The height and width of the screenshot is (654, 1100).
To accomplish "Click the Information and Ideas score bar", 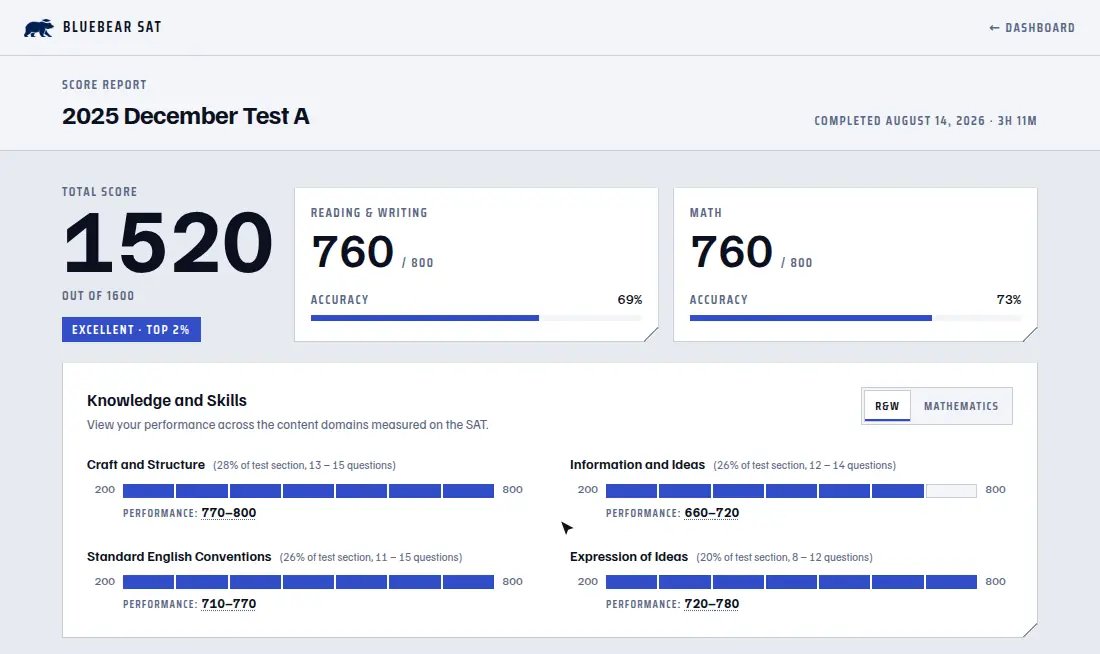I will point(791,490).
